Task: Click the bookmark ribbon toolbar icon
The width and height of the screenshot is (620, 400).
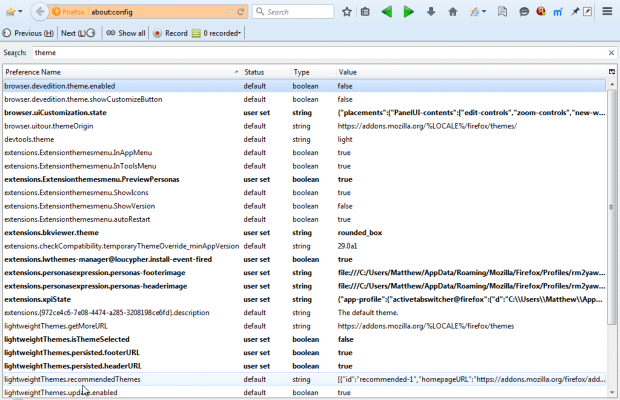Action: point(503,12)
